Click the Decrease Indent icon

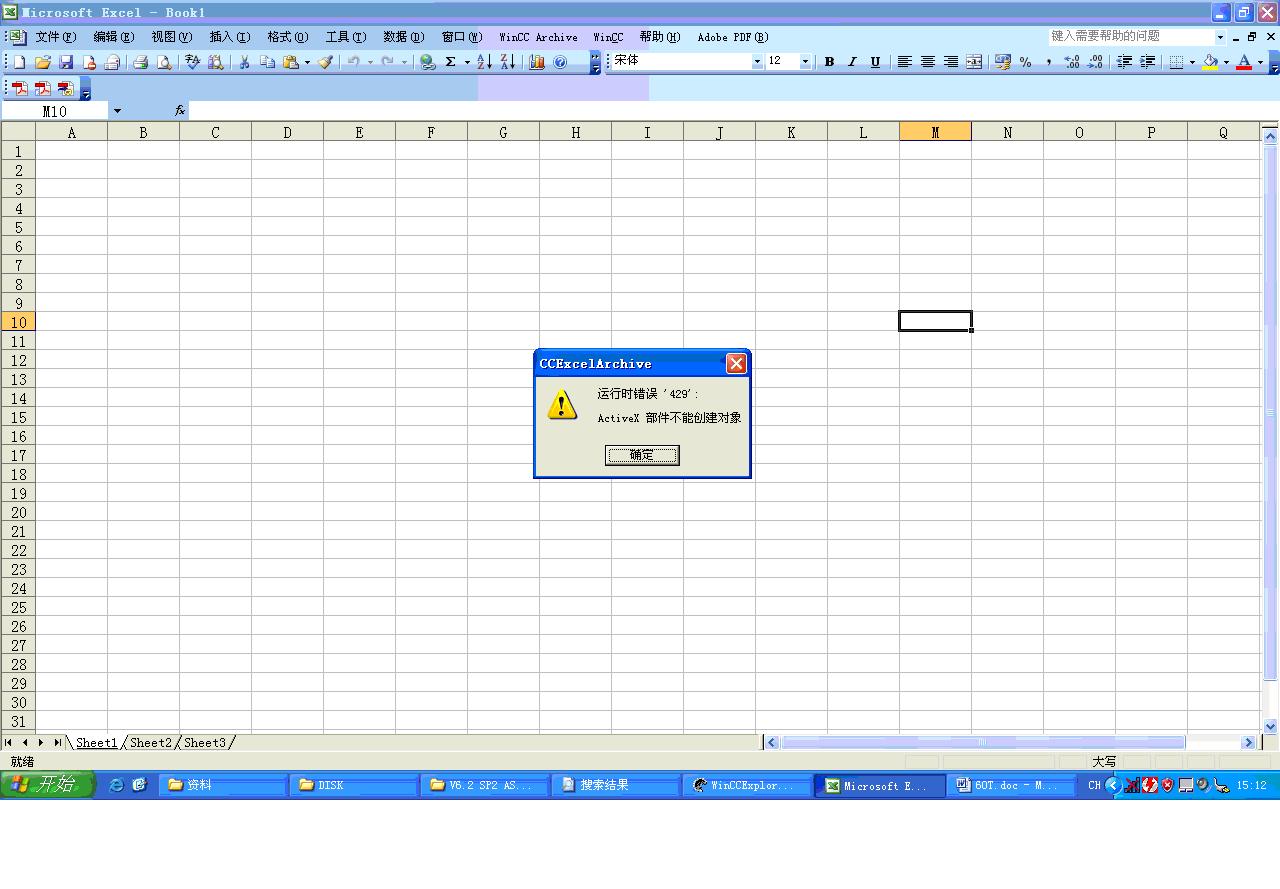click(x=1124, y=62)
